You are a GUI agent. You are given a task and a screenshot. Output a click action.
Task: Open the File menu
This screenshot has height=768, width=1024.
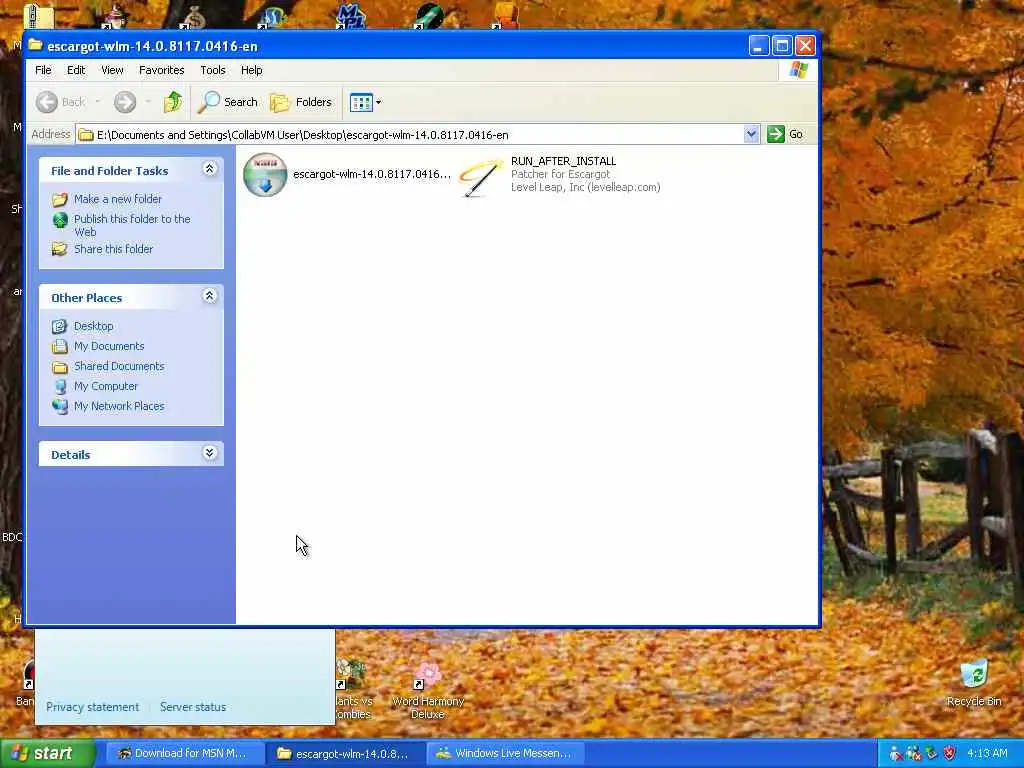[x=43, y=70]
